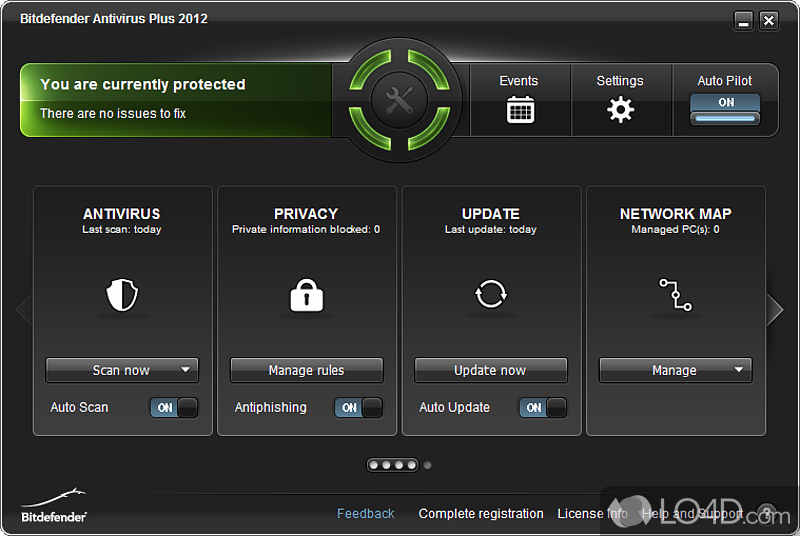Click the Bitdefender logo

54,506
